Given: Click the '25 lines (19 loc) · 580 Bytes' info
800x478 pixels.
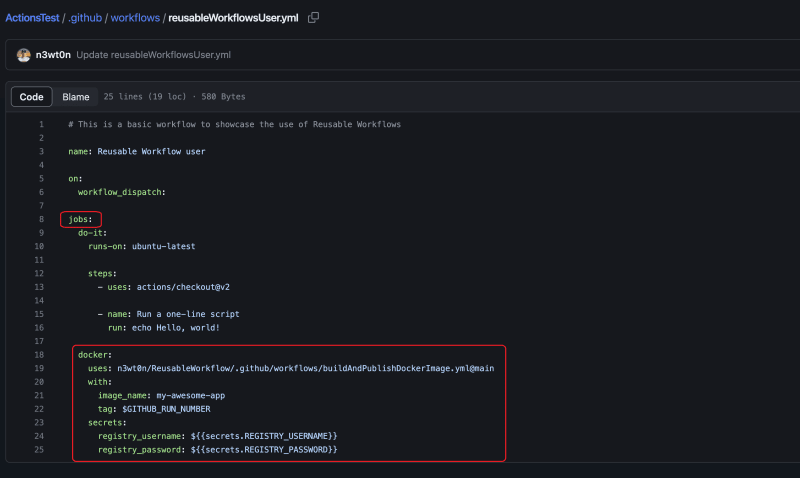Looking at the screenshot, I should (174, 96).
